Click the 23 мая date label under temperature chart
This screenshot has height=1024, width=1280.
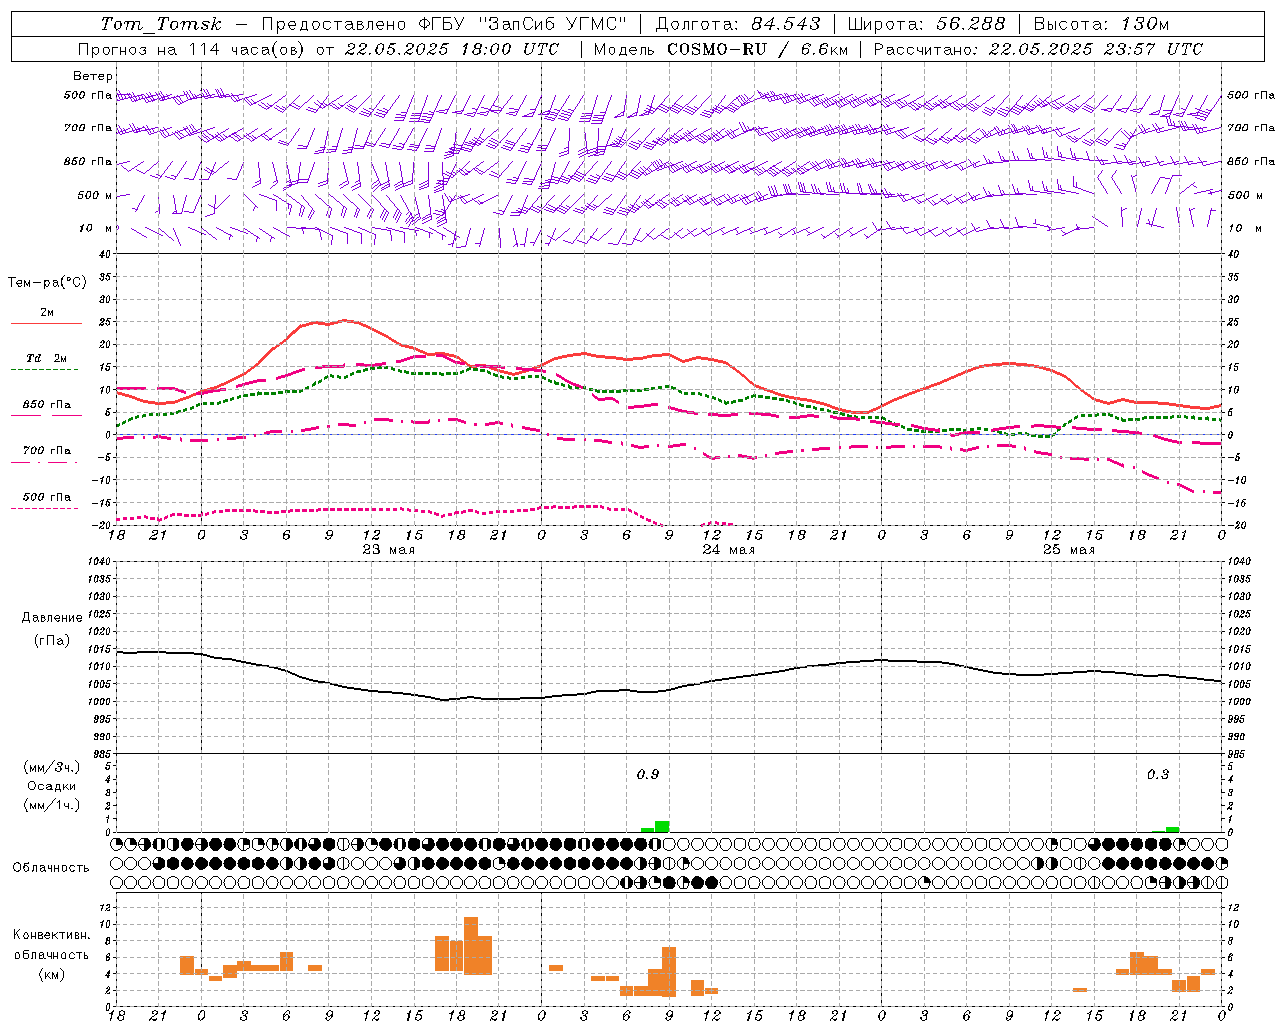[388, 550]
